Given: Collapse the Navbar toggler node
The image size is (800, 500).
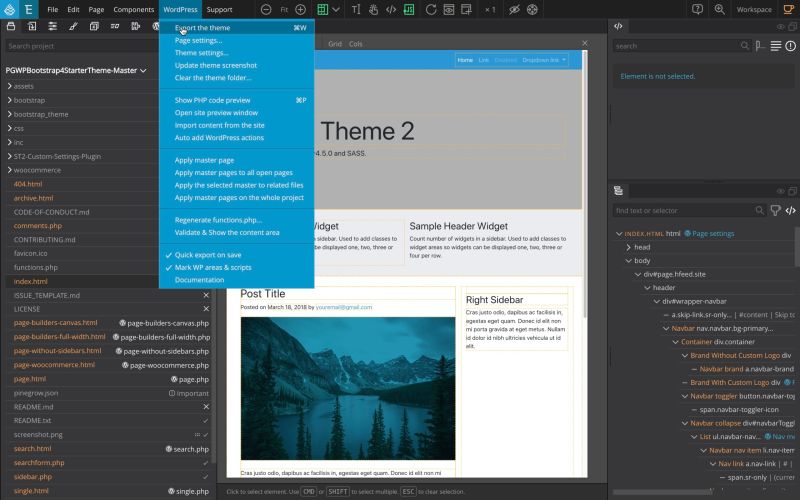Looking at the screenshot, I should tap(685, 396).
